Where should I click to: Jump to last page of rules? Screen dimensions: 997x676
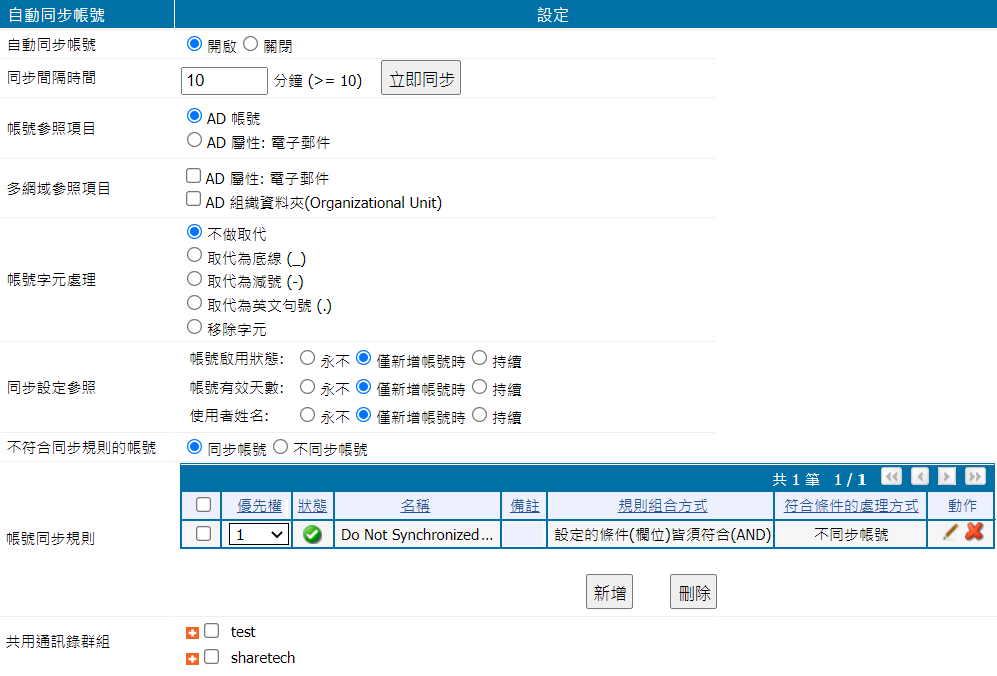coord(975,477)
